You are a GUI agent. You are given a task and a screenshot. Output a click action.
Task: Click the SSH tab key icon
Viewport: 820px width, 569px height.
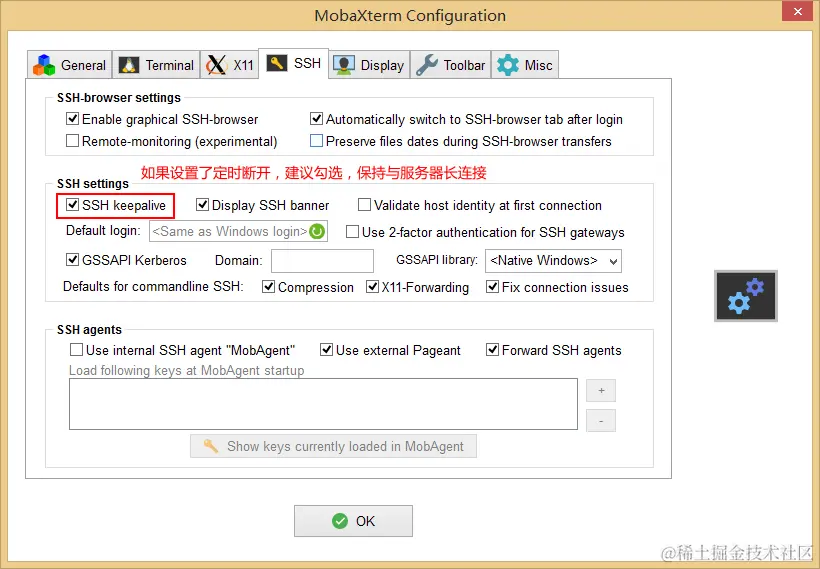277,63
